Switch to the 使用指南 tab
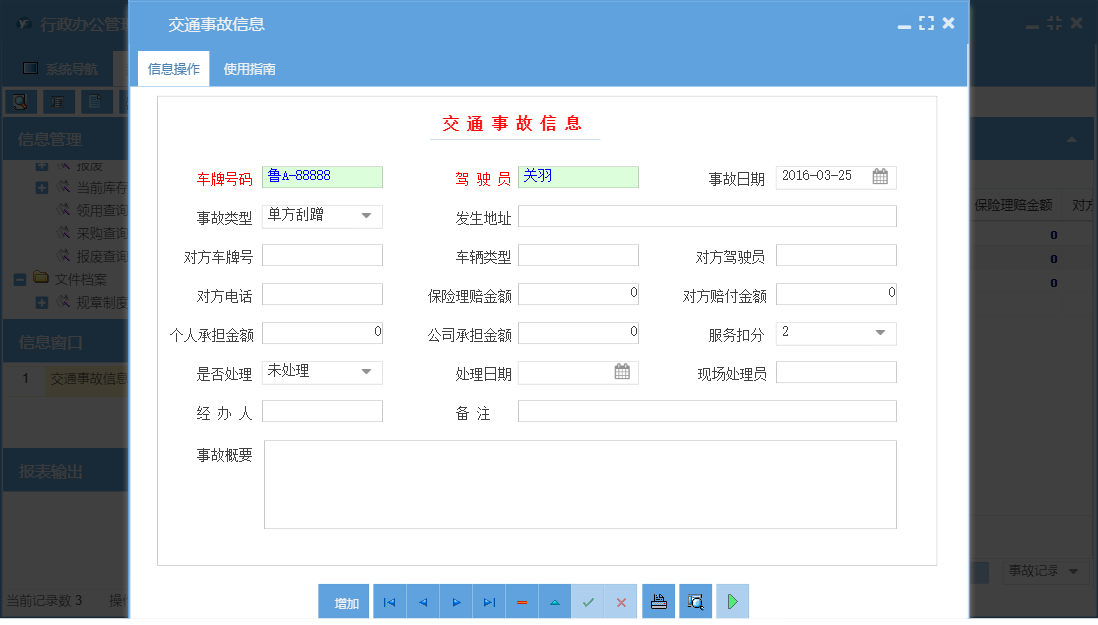The image size is (1098, 625). click(249, 69)
